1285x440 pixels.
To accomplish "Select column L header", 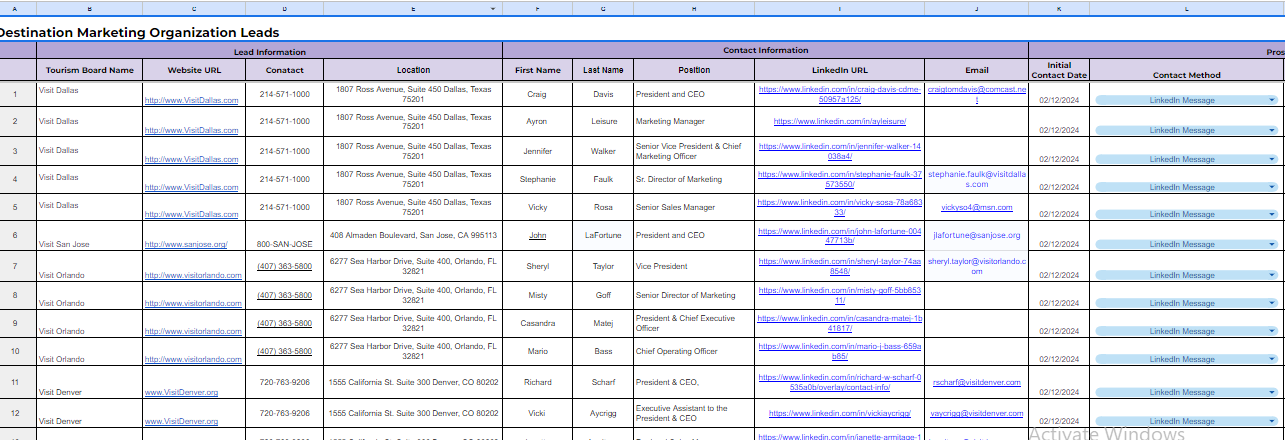I will 1187,8.
